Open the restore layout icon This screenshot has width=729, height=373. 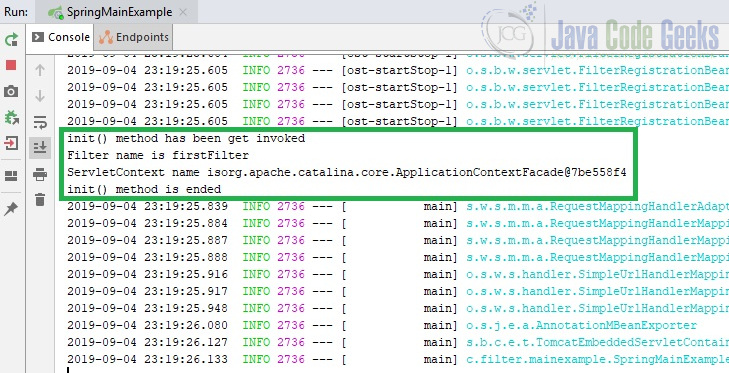(x=11, y=176)
